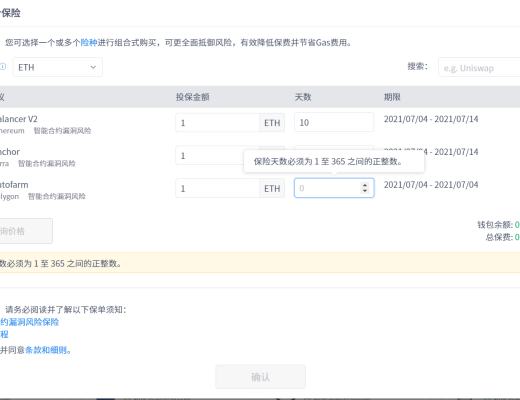520x400 pixels.
Task: Select Balancer V2 period 2021/07/04 - 2021/07/14
Action: coord(431,119)
